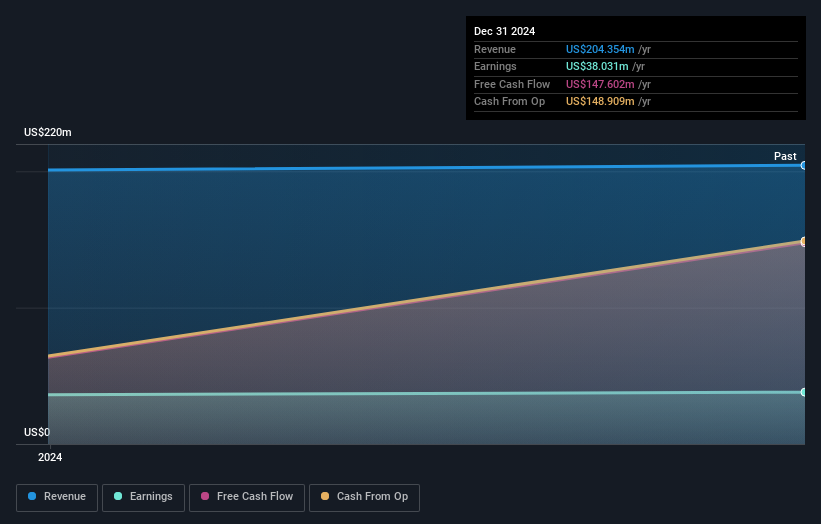Click the 2024 x-axis label
Screen dimensions: 821x524
click(50, 457)
